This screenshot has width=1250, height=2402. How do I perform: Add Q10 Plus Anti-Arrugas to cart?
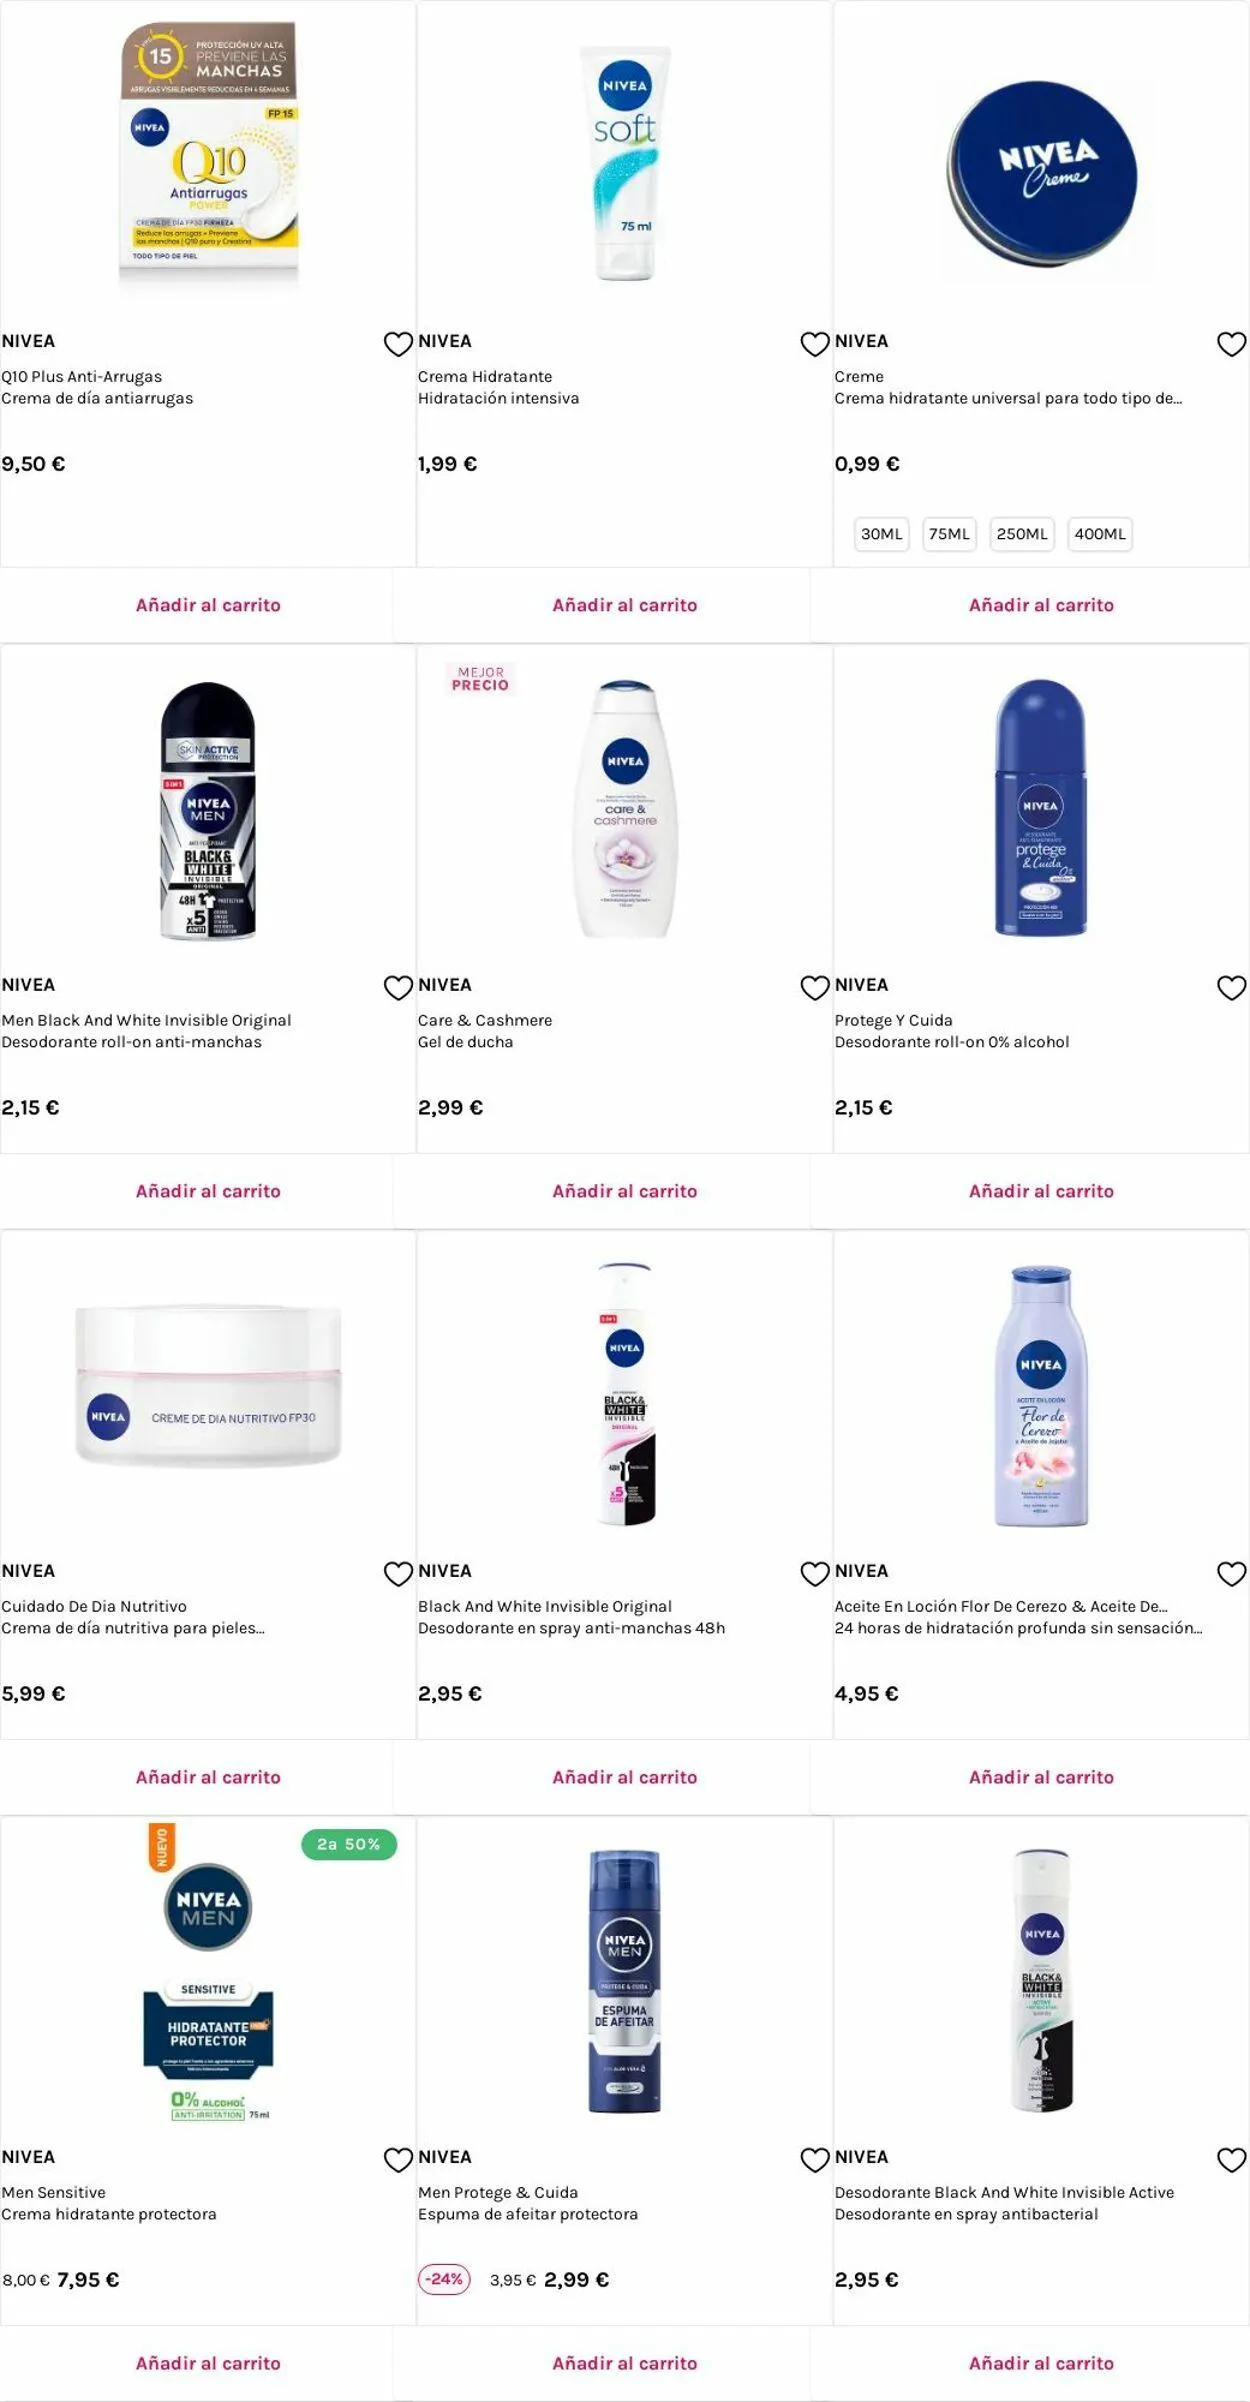tap(208, 605)
